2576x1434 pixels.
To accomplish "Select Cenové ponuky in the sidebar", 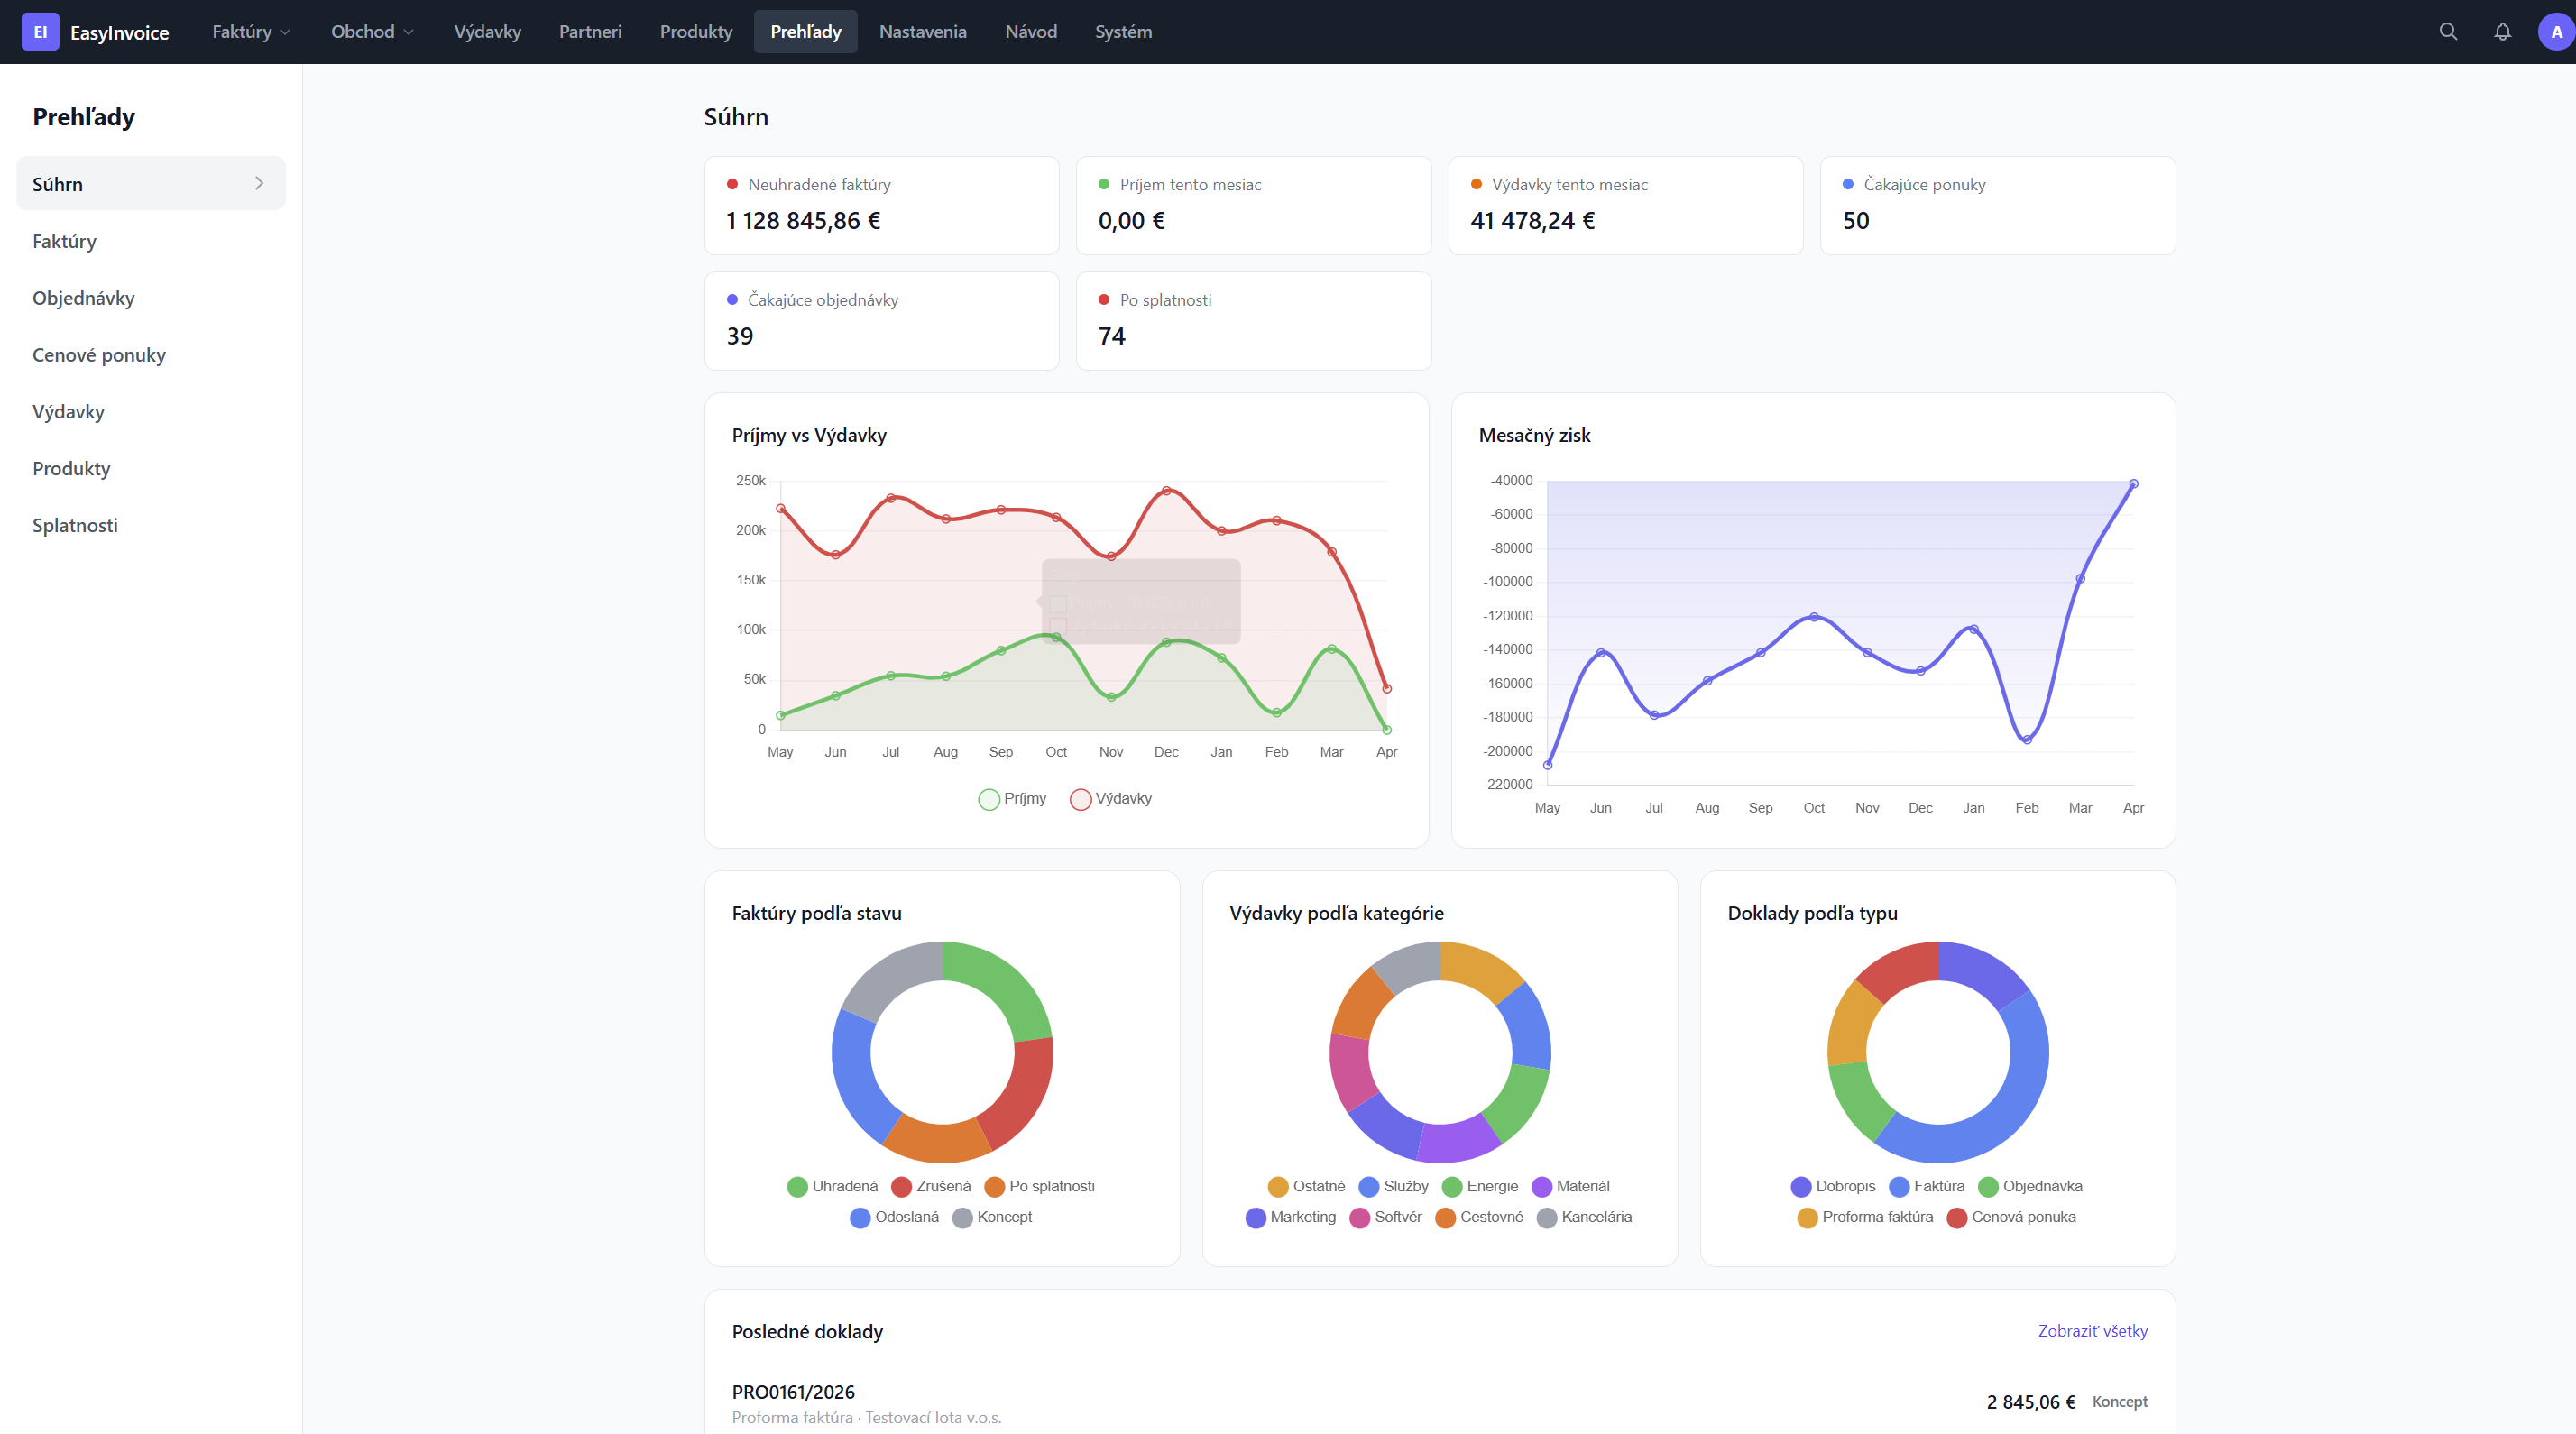I will tap(99, 354).
